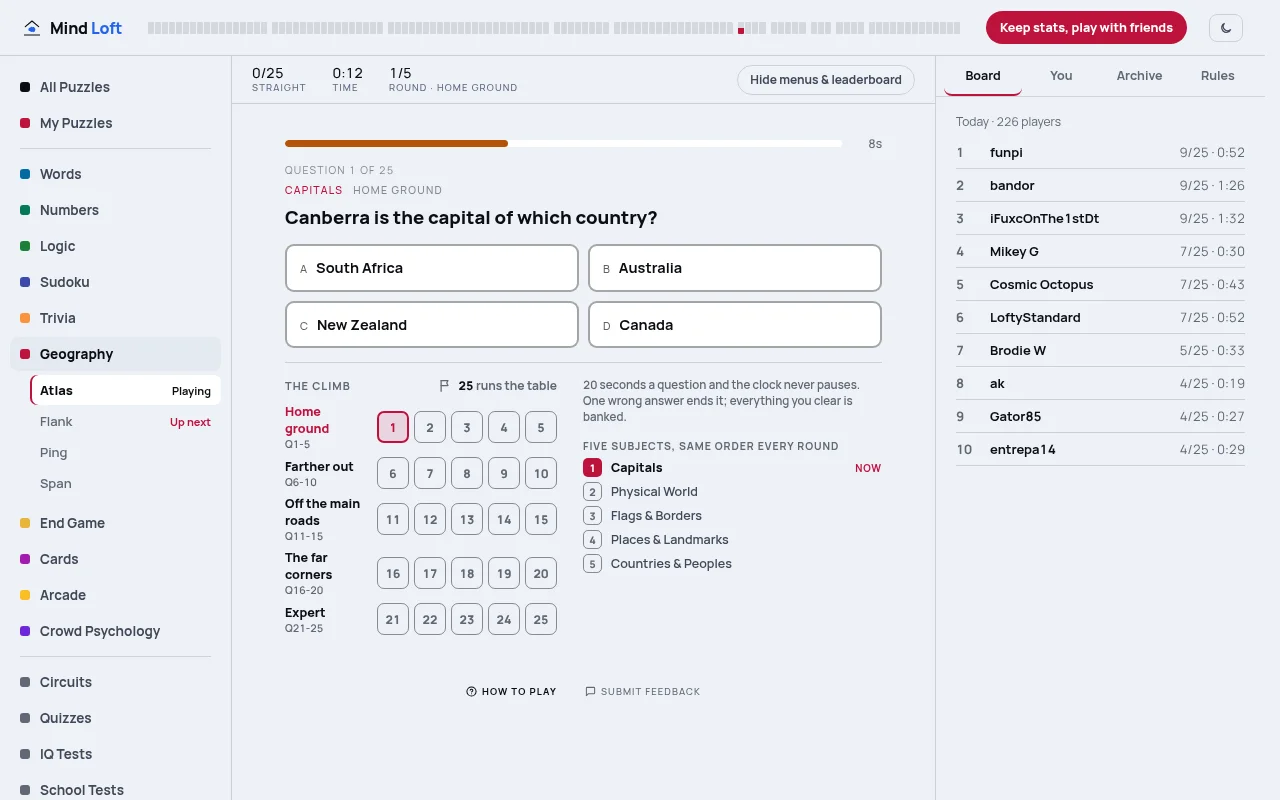Screen dimensions: 1280x800
Task: Select Atlas in the sidebar
Action: (125, 391)
